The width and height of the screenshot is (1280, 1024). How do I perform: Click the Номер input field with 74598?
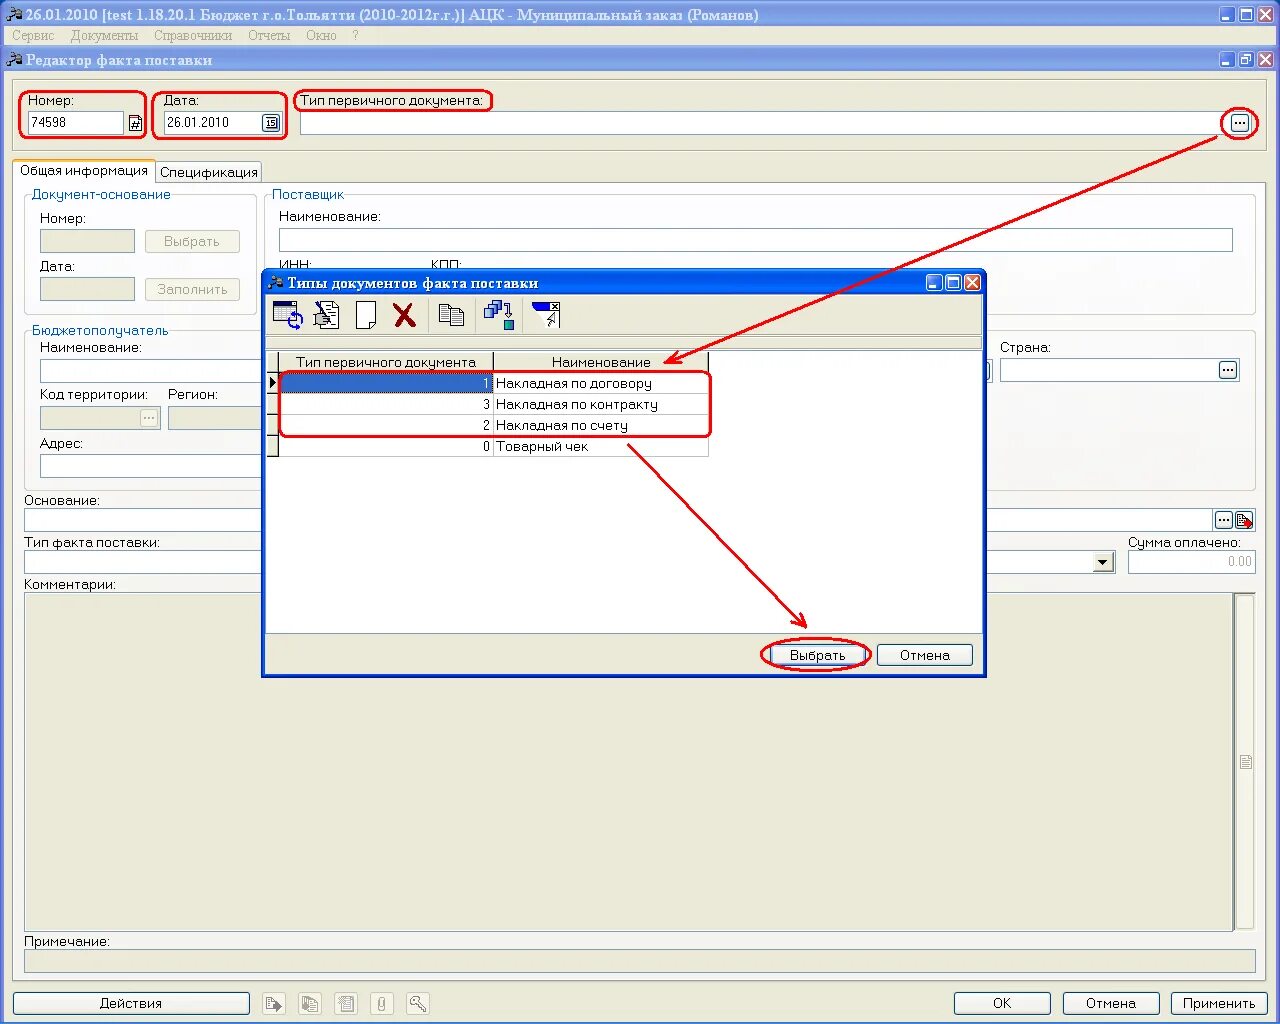click(75, 123)
